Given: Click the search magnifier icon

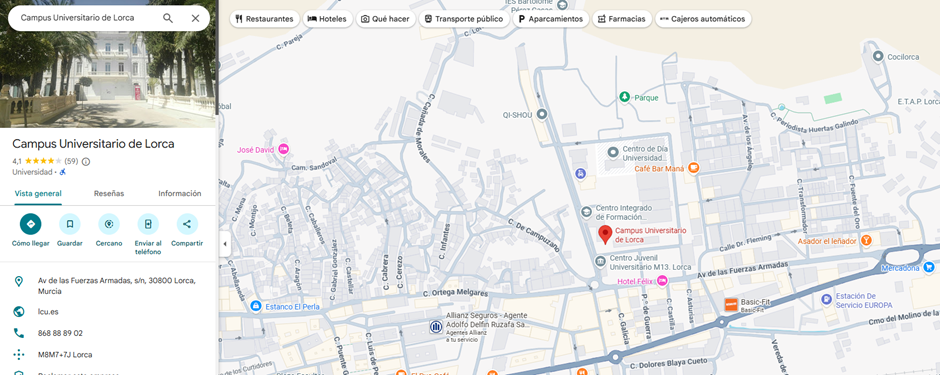Looking at the screenshot, I should 168,18.
